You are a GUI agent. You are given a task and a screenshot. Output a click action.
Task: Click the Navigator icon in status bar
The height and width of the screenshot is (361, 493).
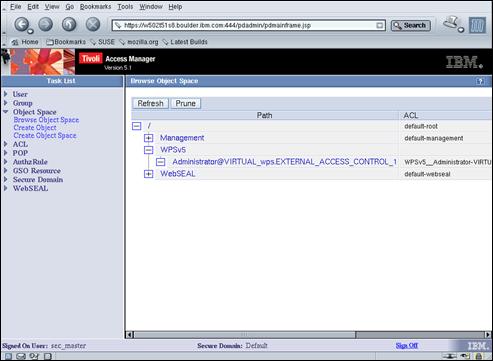coord(8,356)
